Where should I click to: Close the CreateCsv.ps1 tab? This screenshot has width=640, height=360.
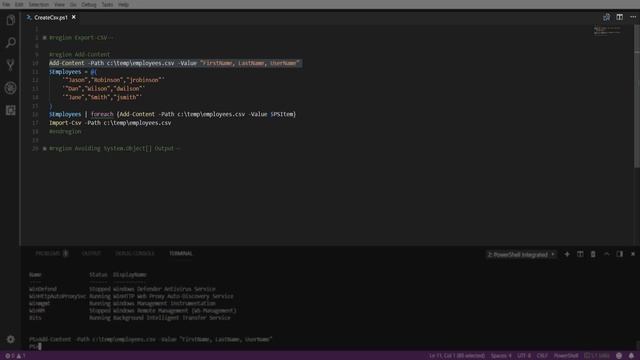(73, 17)
